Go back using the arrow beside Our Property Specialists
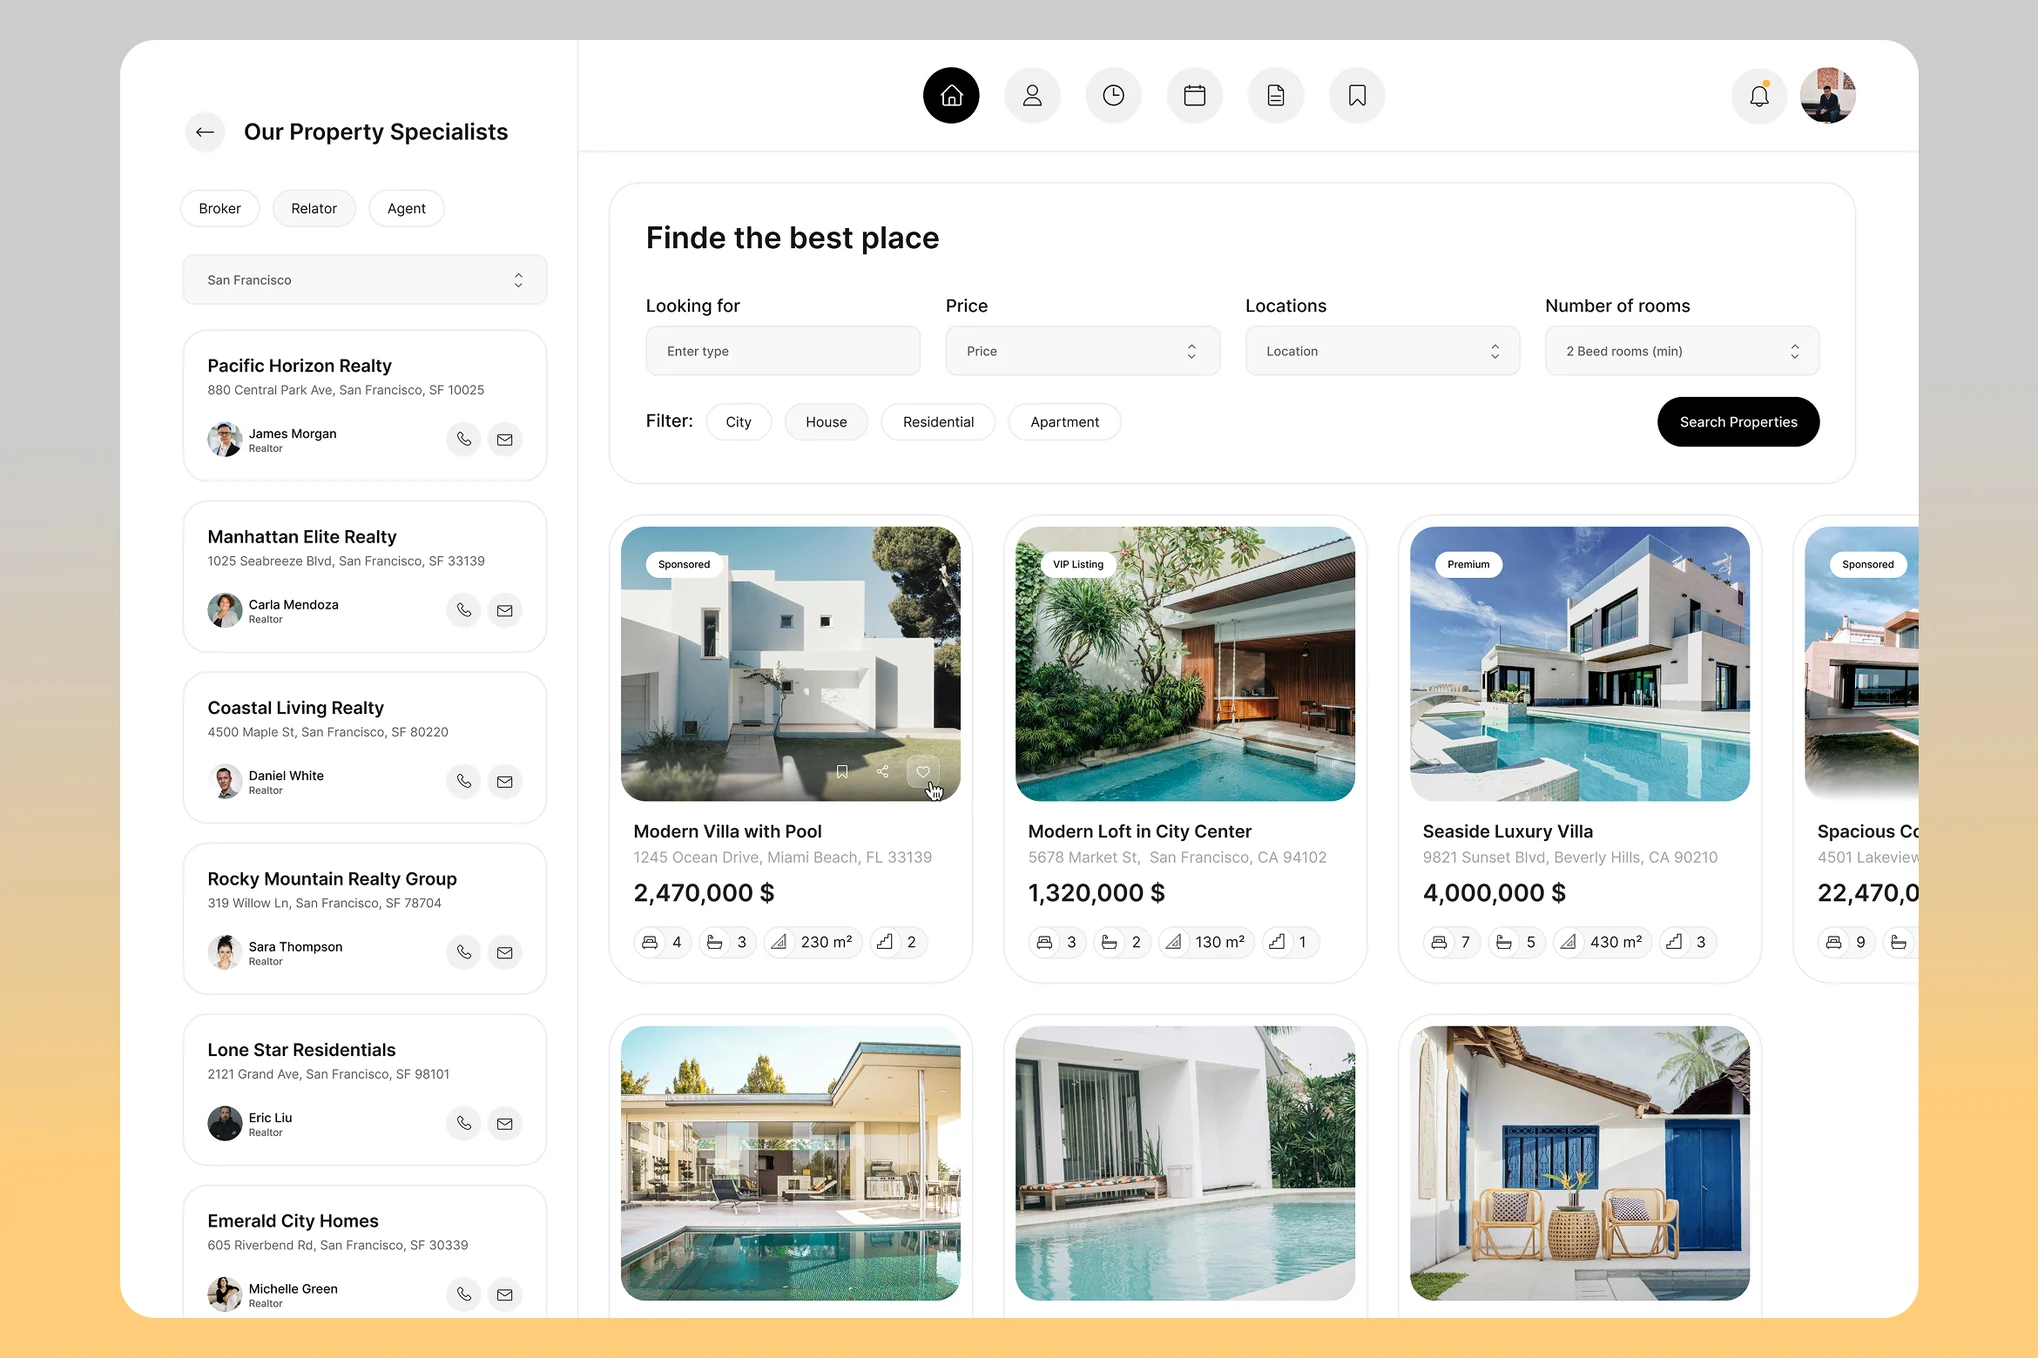This screenshot has width=2038, height=1358. point(205,132)
